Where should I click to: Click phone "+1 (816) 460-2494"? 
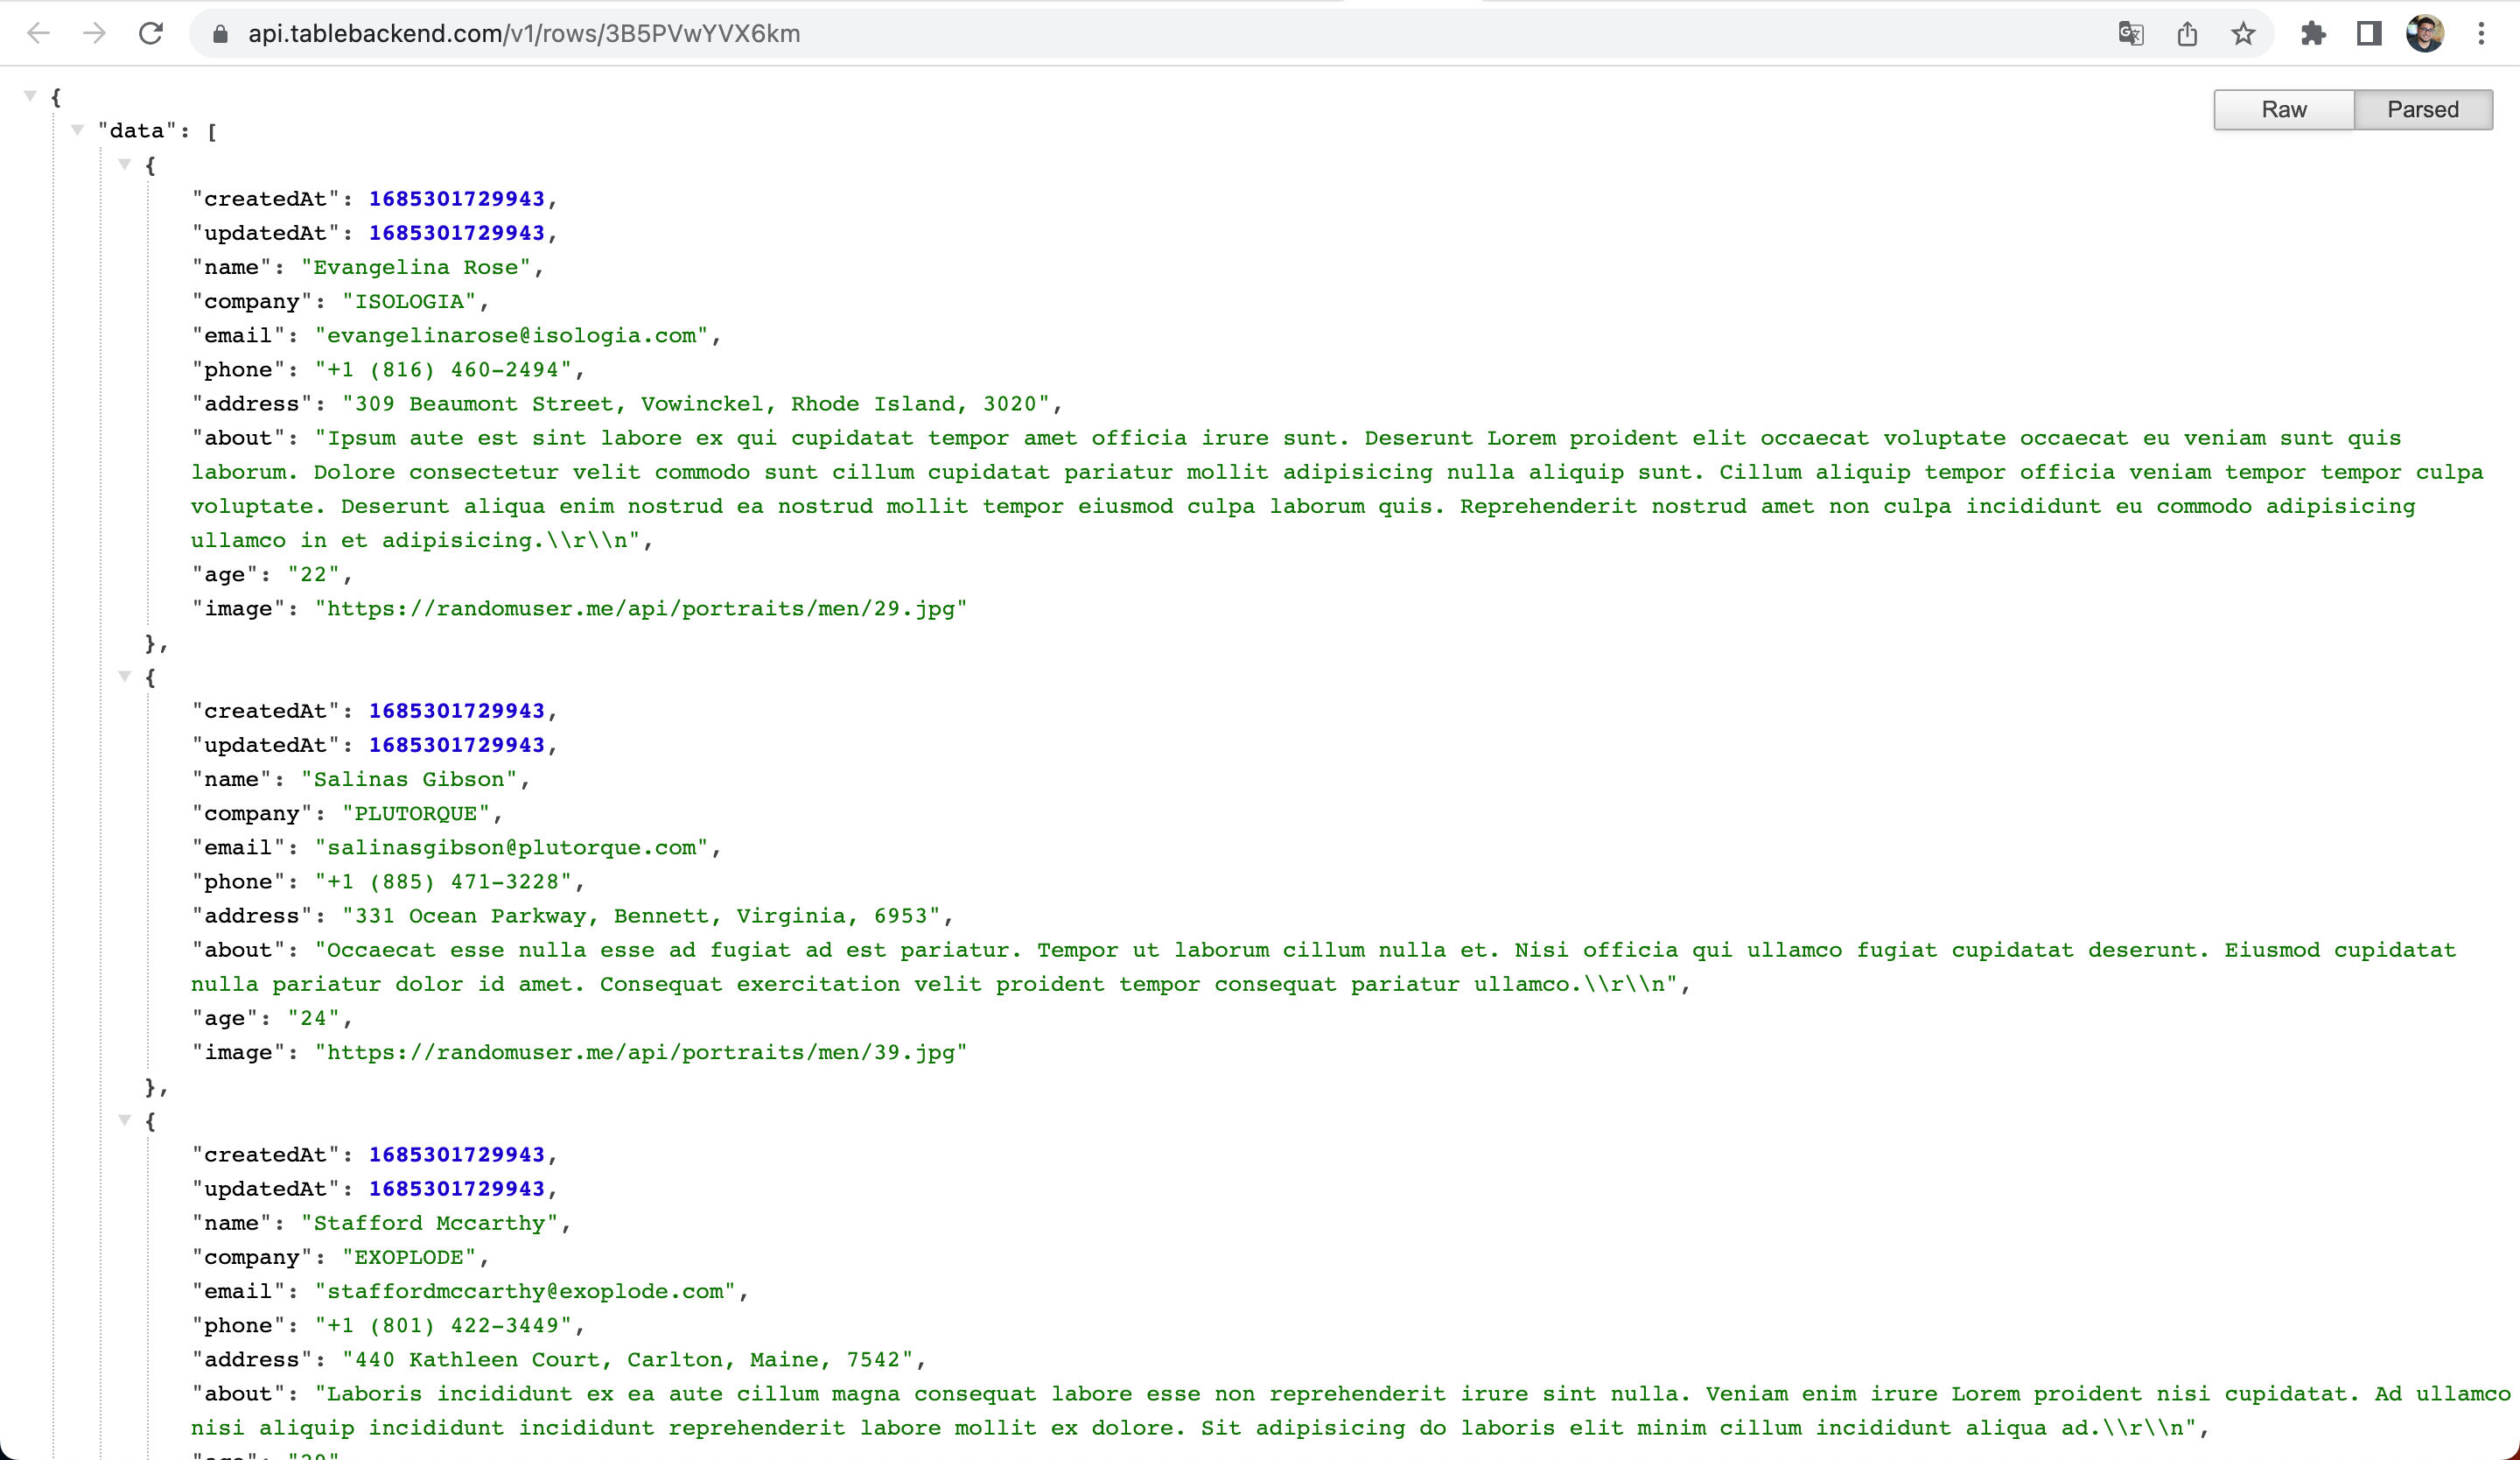pyautogui.click(x=444, y=369)
